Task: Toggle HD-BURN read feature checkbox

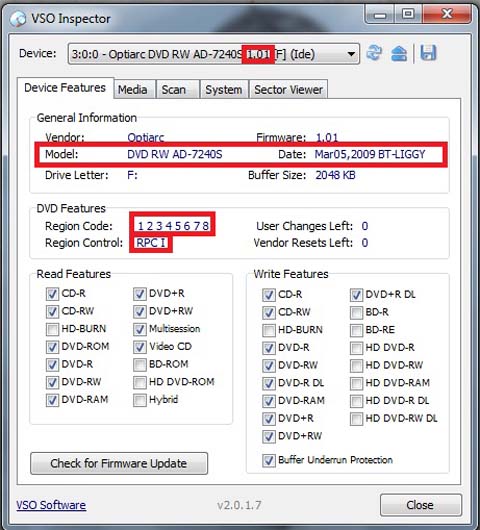Action: [x=52, y=329]
